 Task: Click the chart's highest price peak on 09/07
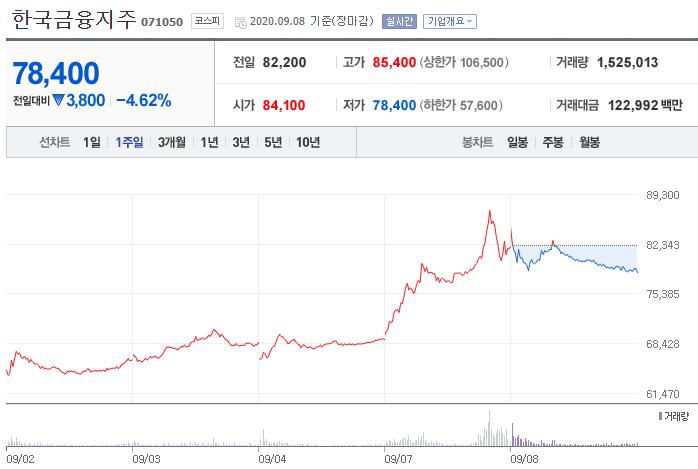point(490,211)
